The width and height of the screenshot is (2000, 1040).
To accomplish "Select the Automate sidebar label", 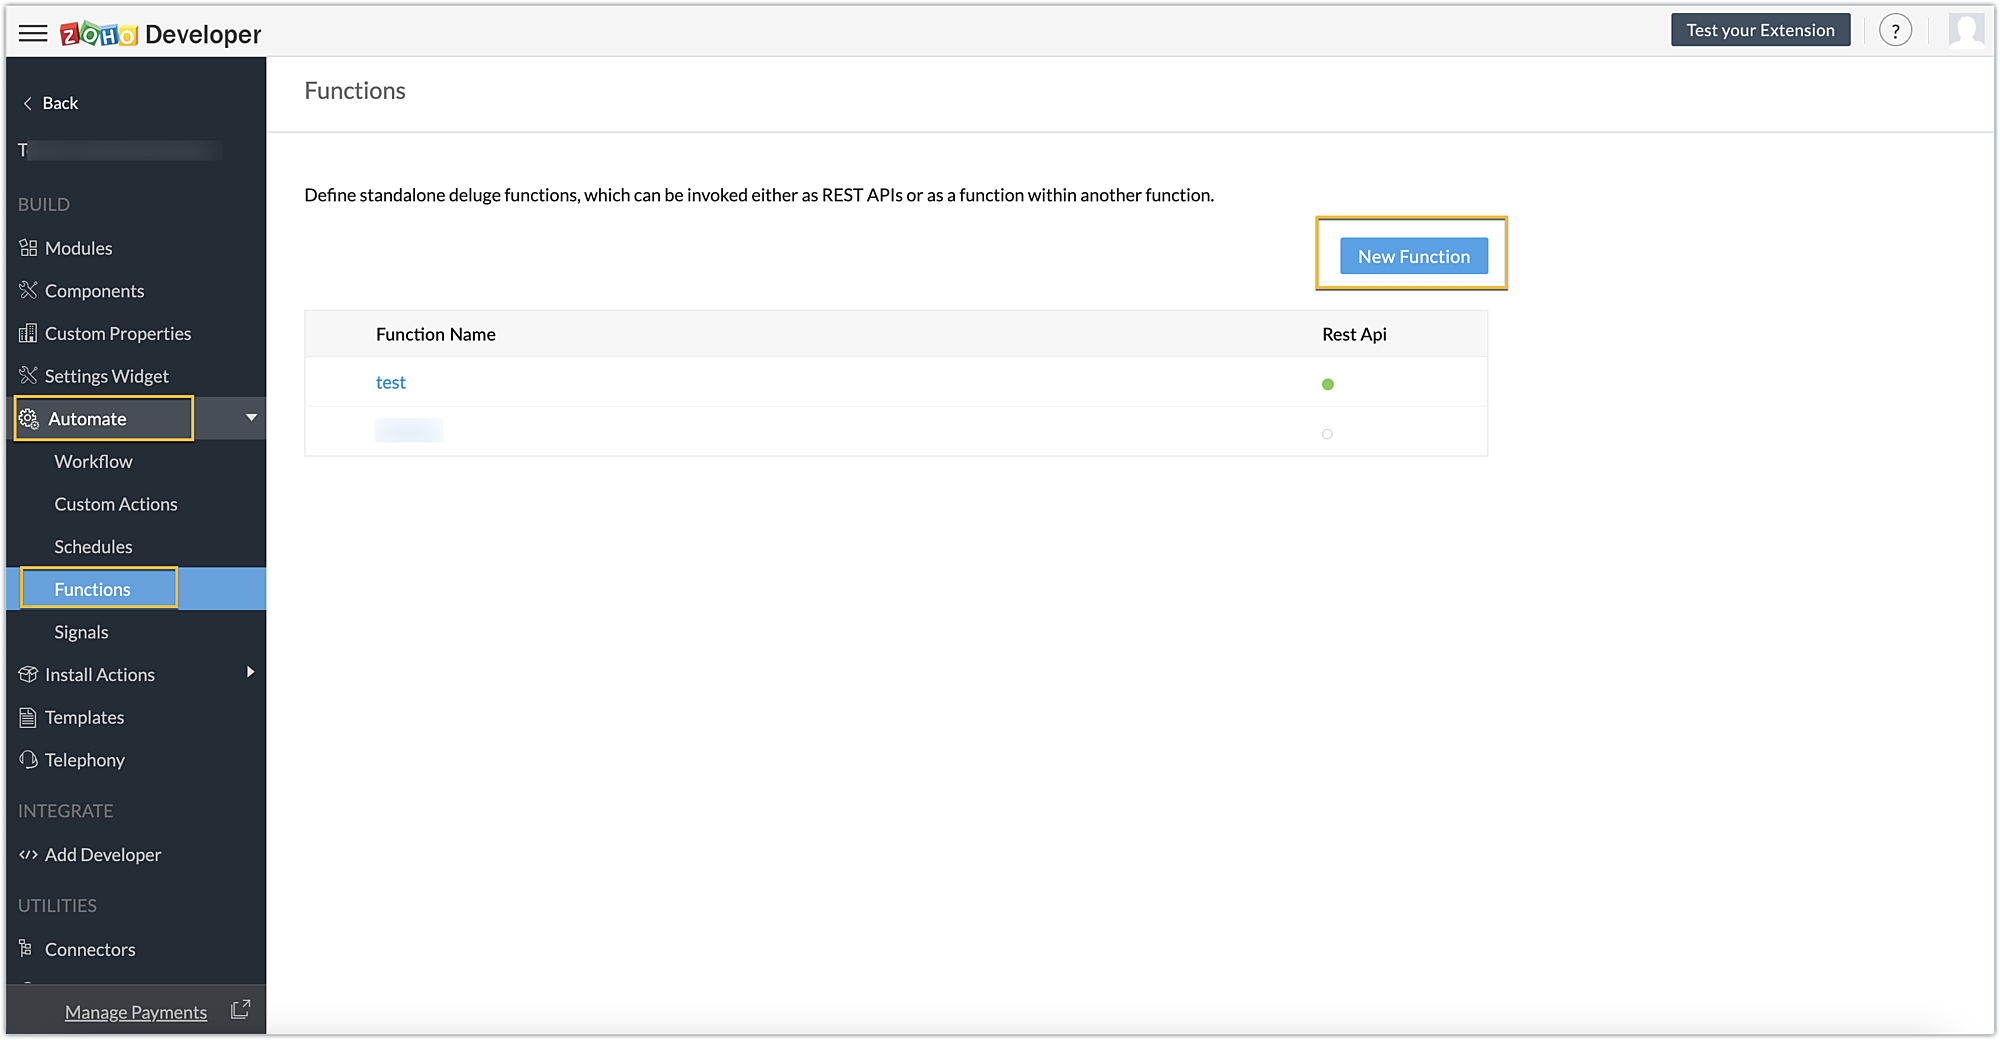I will (x=87, y=419).
